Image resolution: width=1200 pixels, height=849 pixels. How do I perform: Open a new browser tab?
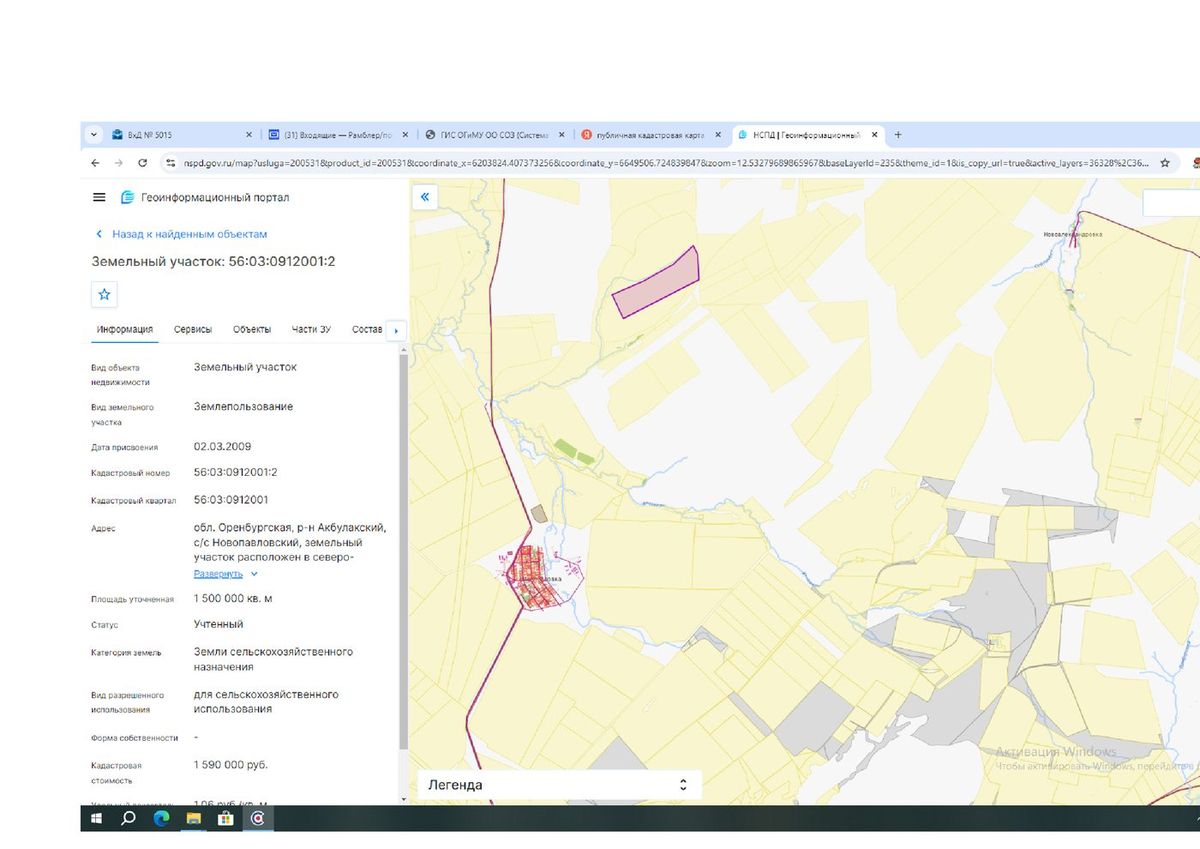pyautogui.click(x=898, y=134)
